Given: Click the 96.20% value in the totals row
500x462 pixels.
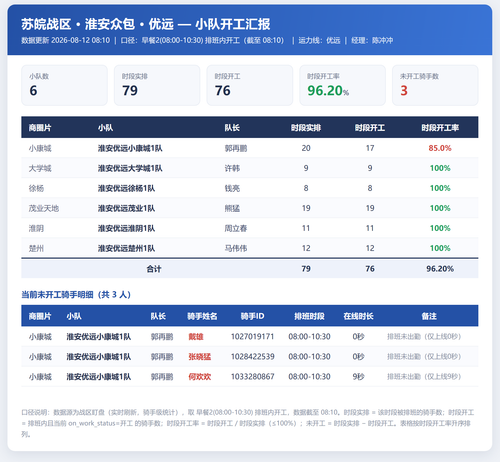Looking at the screenshot, I should pos(440,269).
